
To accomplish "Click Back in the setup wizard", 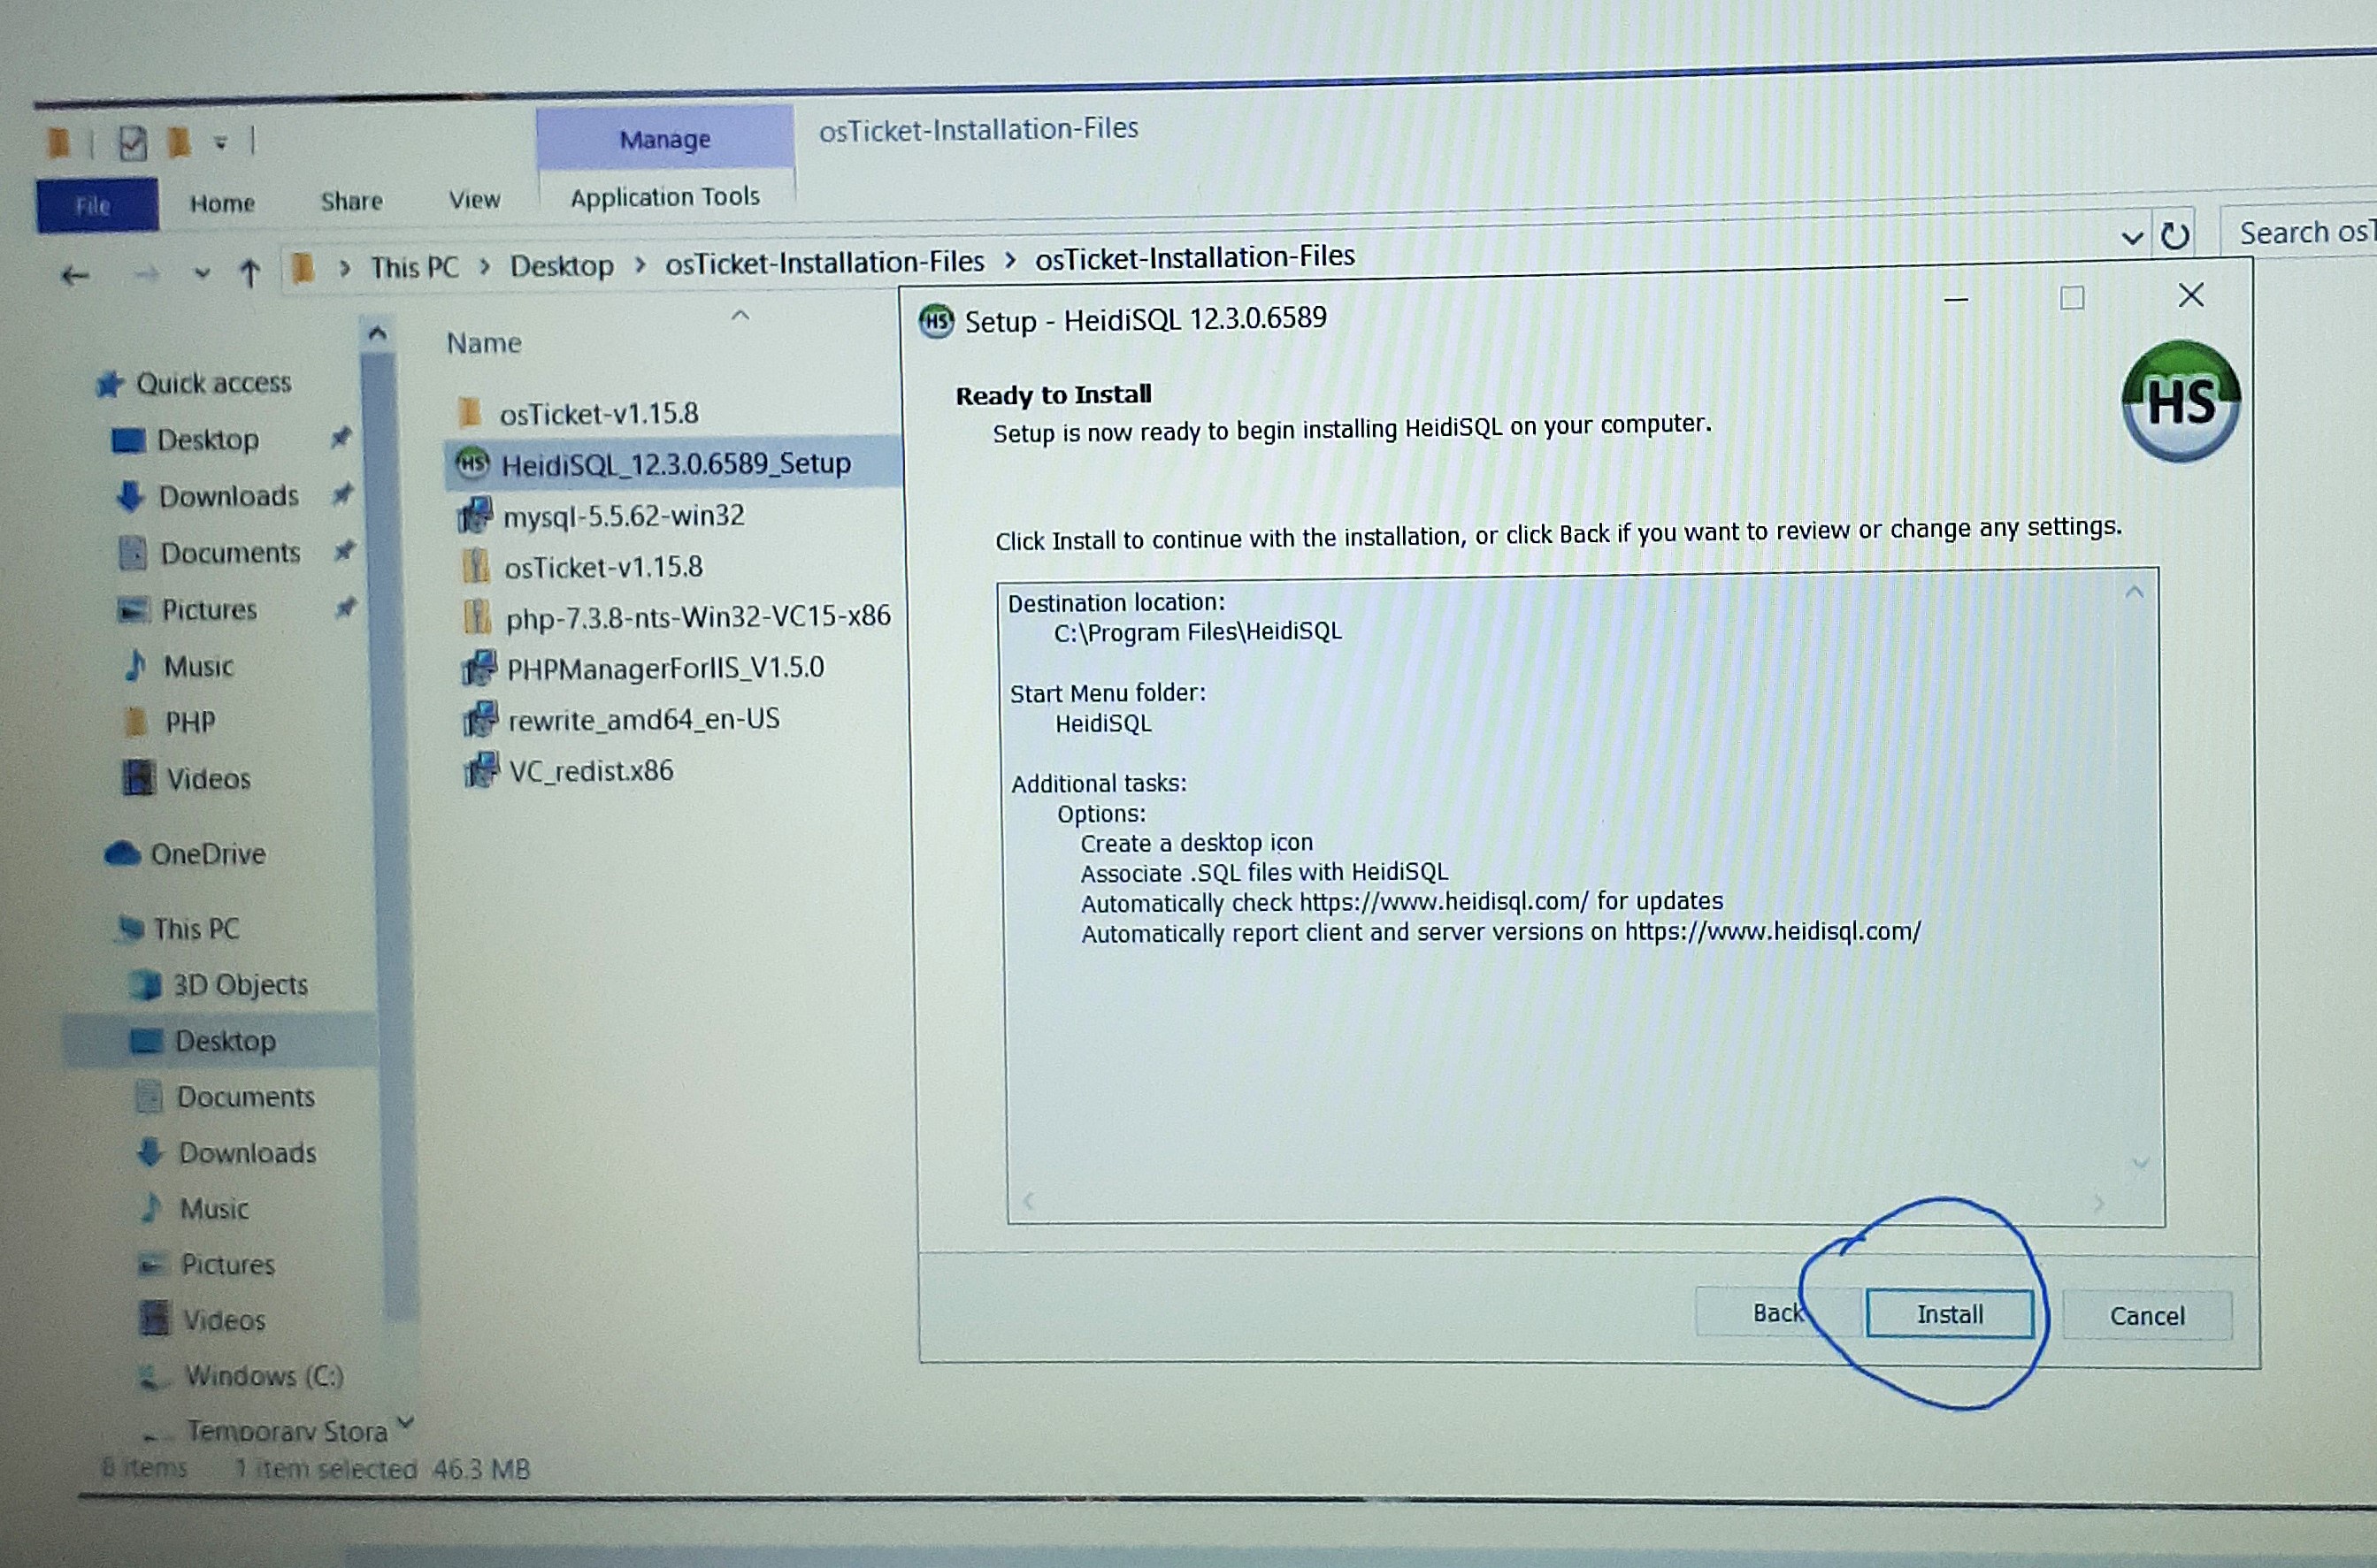I will 1776,1313.
